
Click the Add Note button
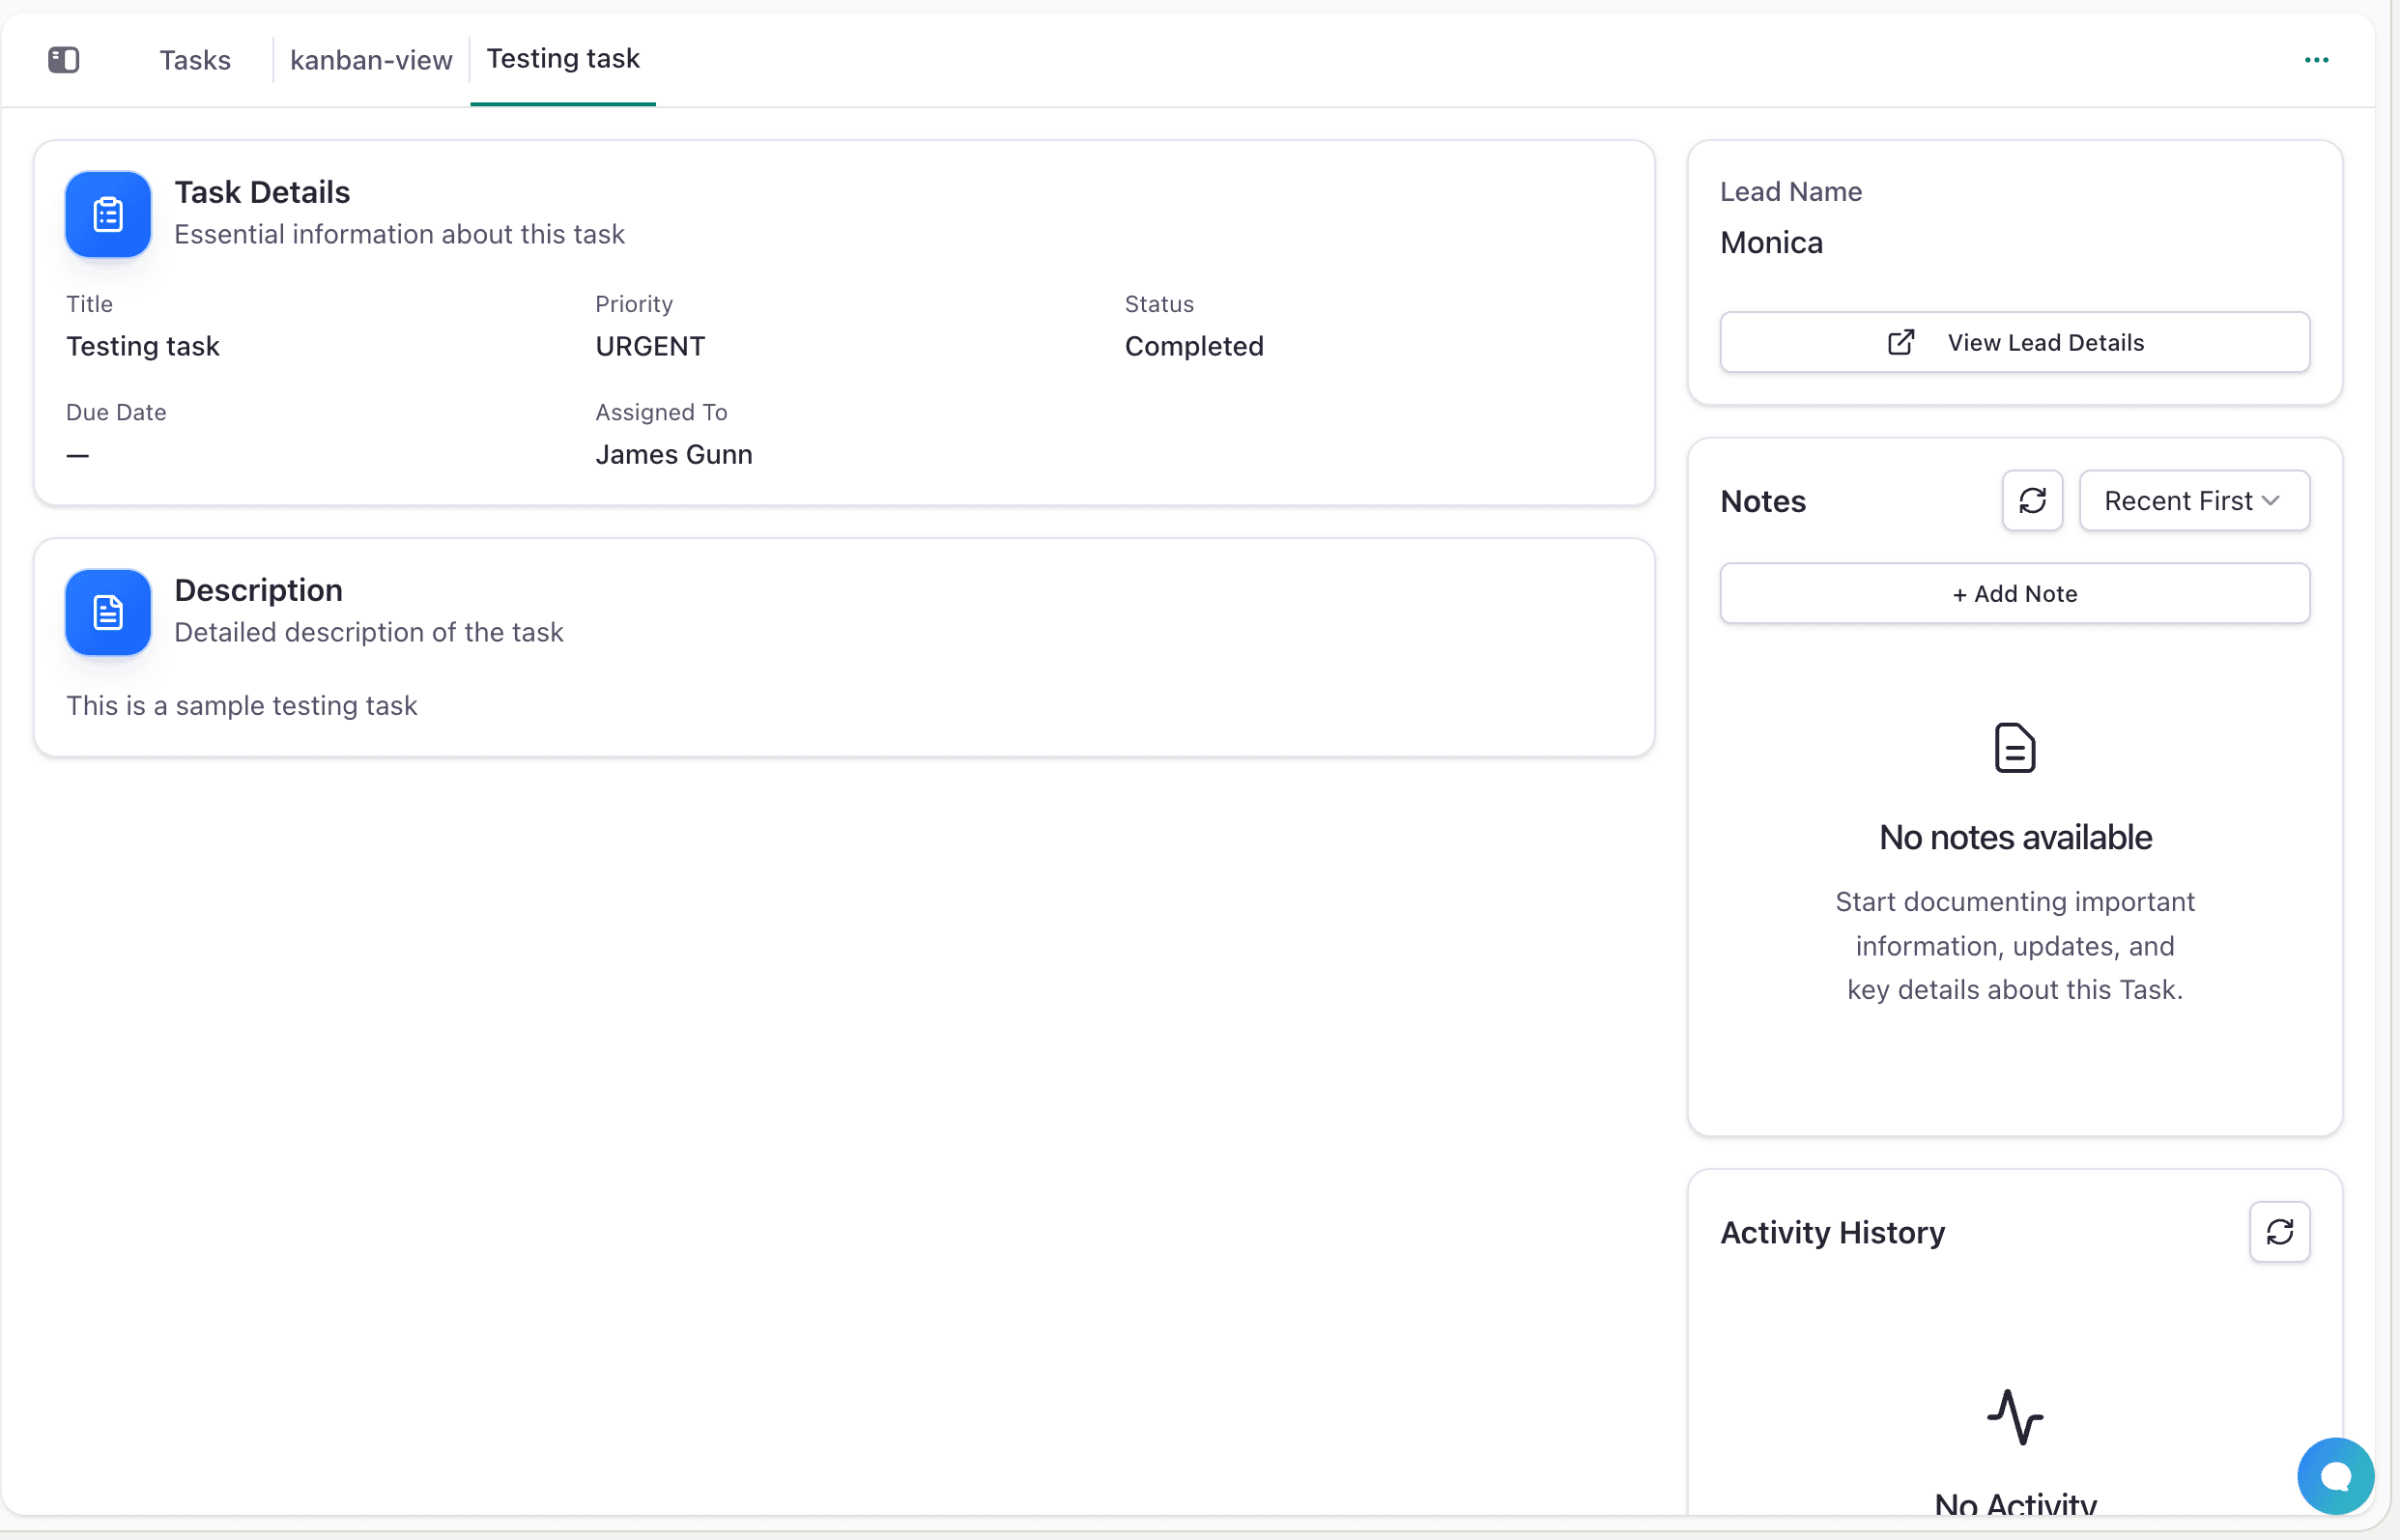[x=2014, y=593]
